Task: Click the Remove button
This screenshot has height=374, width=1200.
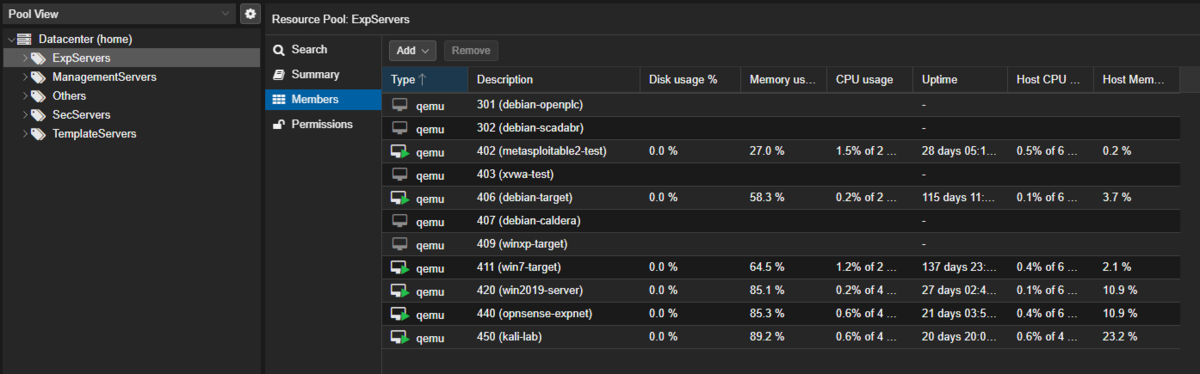Action: (470, 50)
